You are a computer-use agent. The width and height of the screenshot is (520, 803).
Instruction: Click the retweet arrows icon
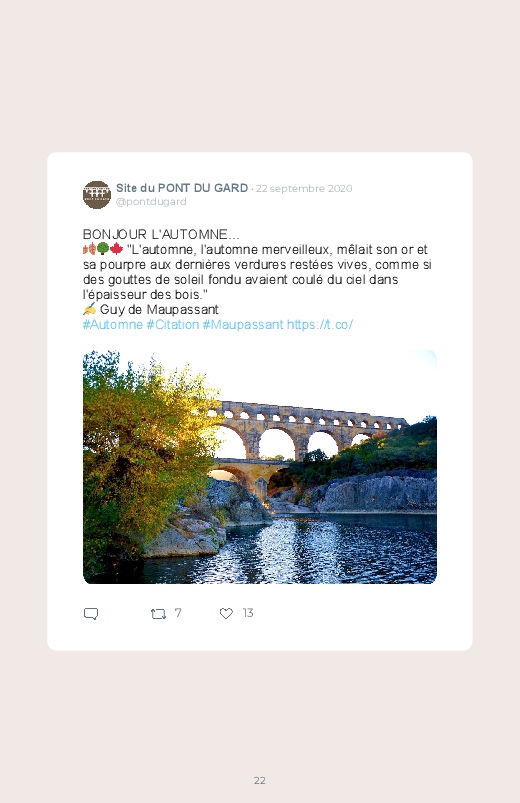coord(158,614)
